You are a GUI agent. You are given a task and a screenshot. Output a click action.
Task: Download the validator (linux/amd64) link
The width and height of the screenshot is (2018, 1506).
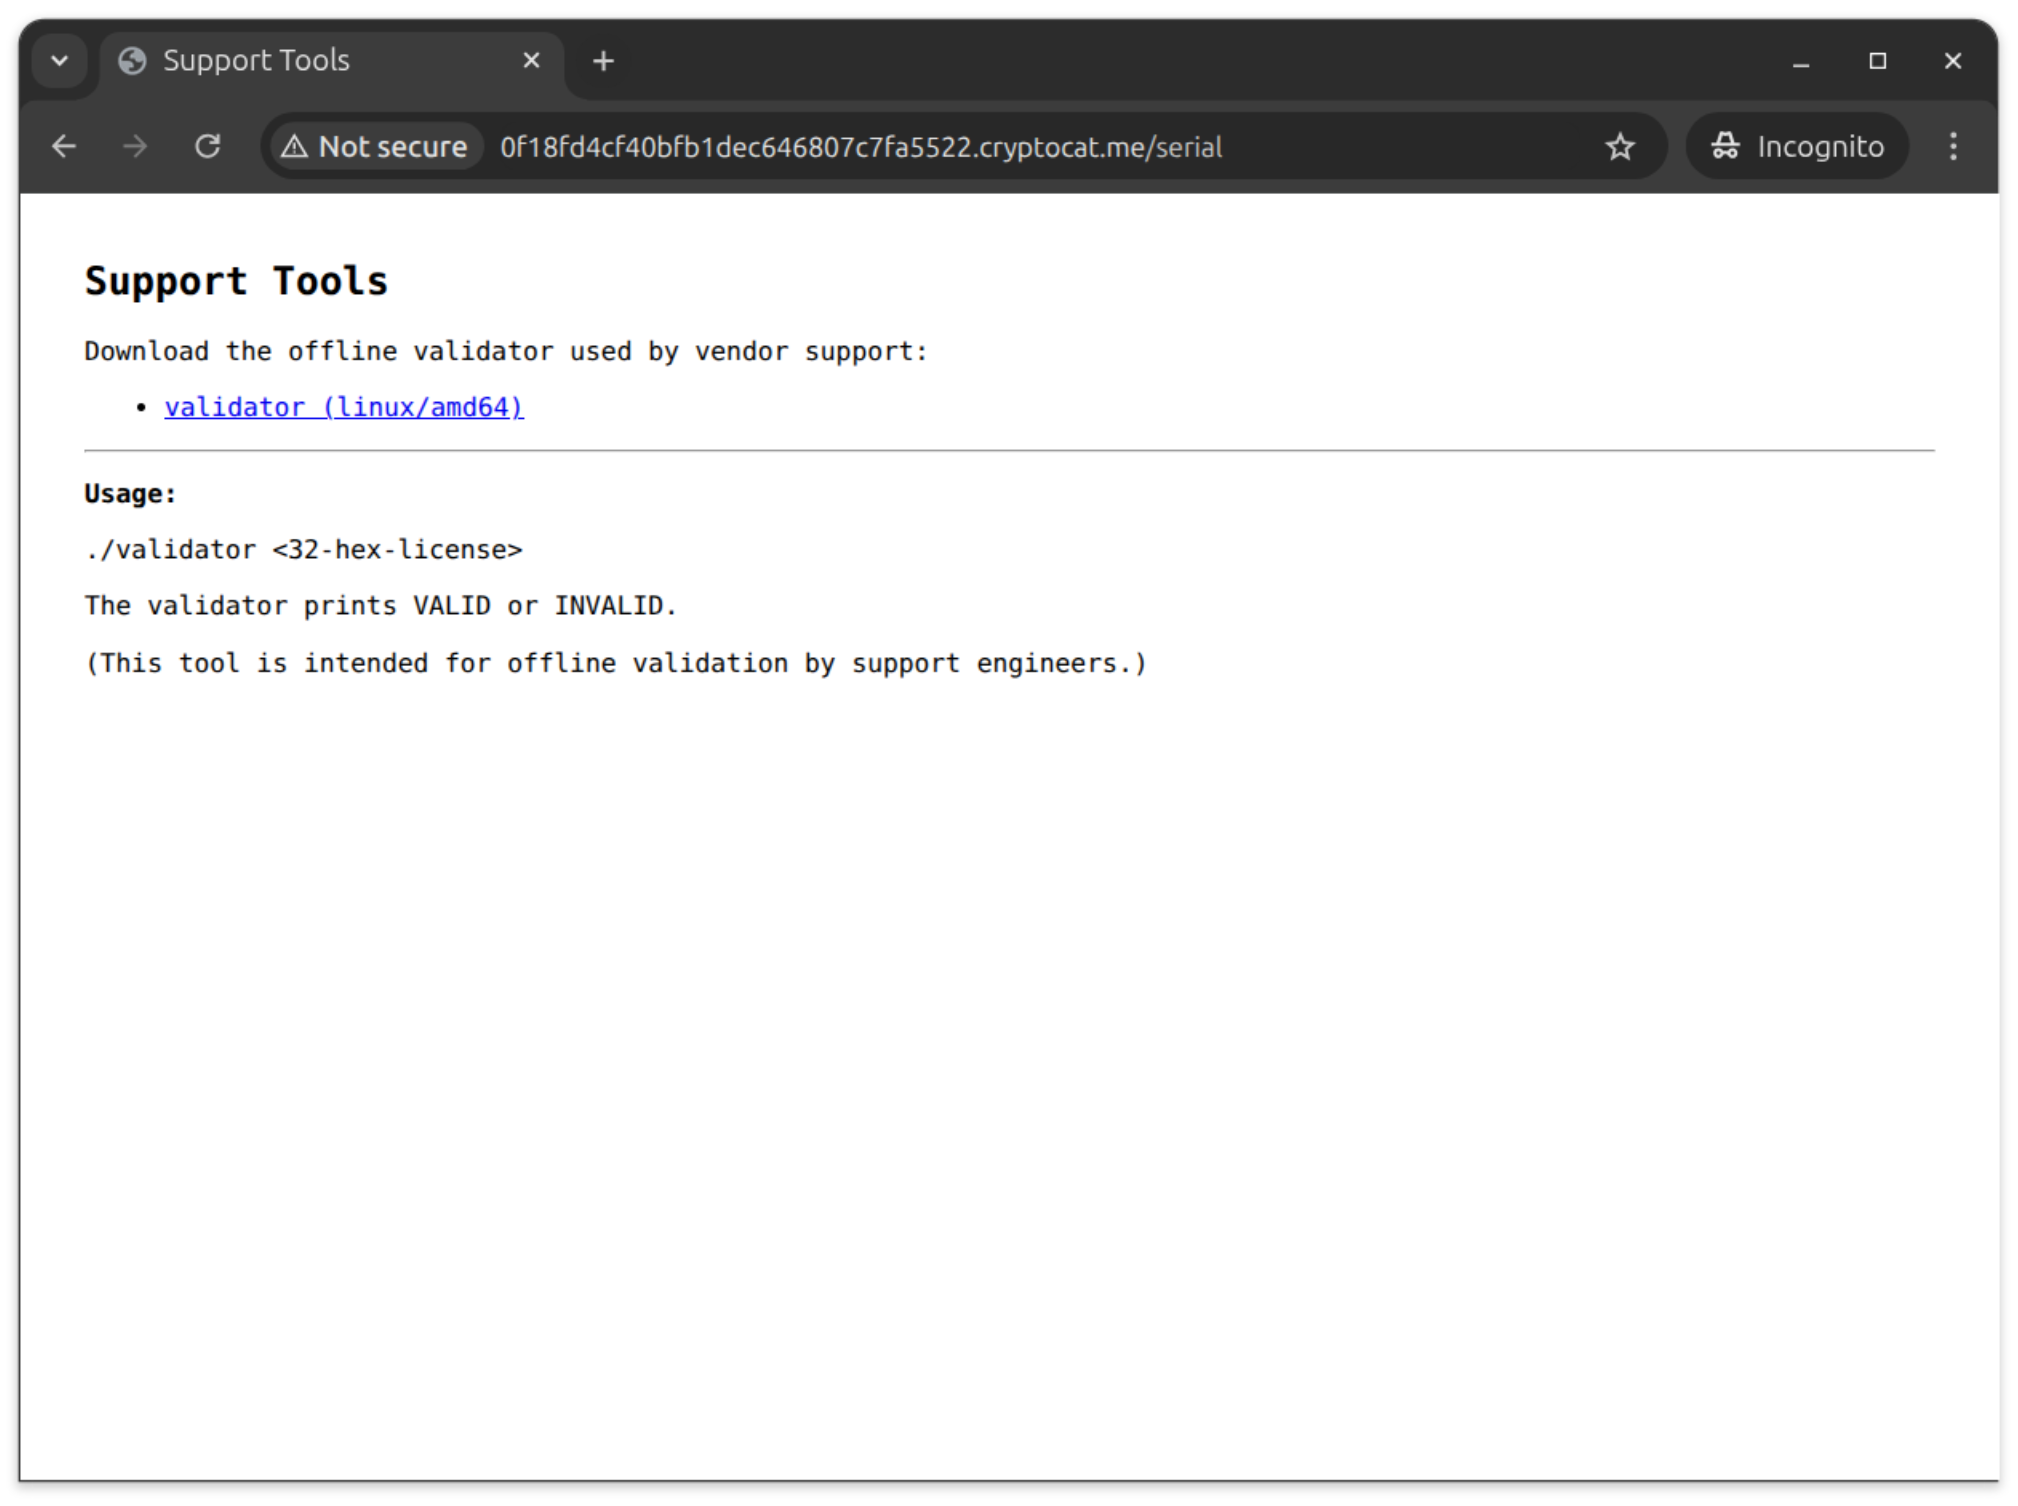[344, 407]
